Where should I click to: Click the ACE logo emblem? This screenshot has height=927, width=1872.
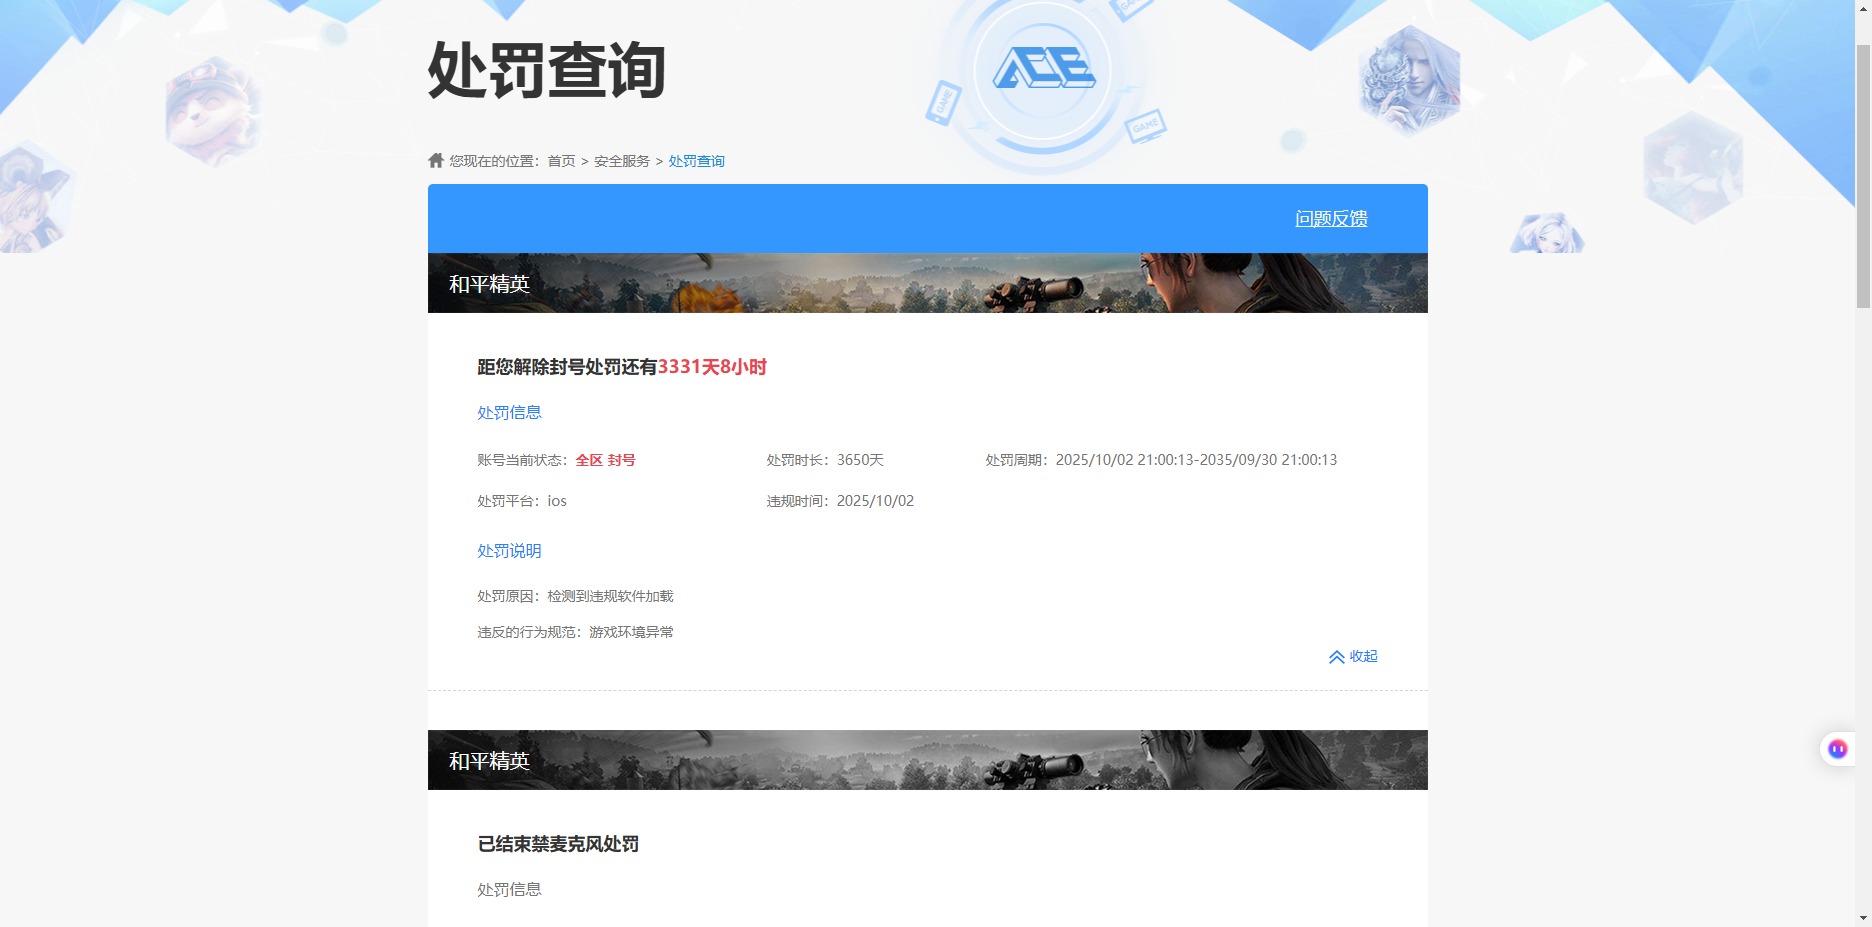click(1043, 69)
